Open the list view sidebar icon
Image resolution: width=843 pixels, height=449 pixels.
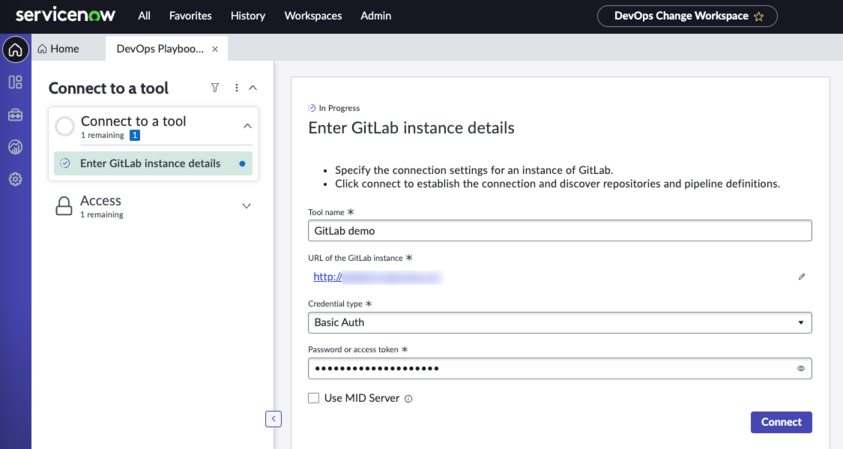tap(16, 82)
